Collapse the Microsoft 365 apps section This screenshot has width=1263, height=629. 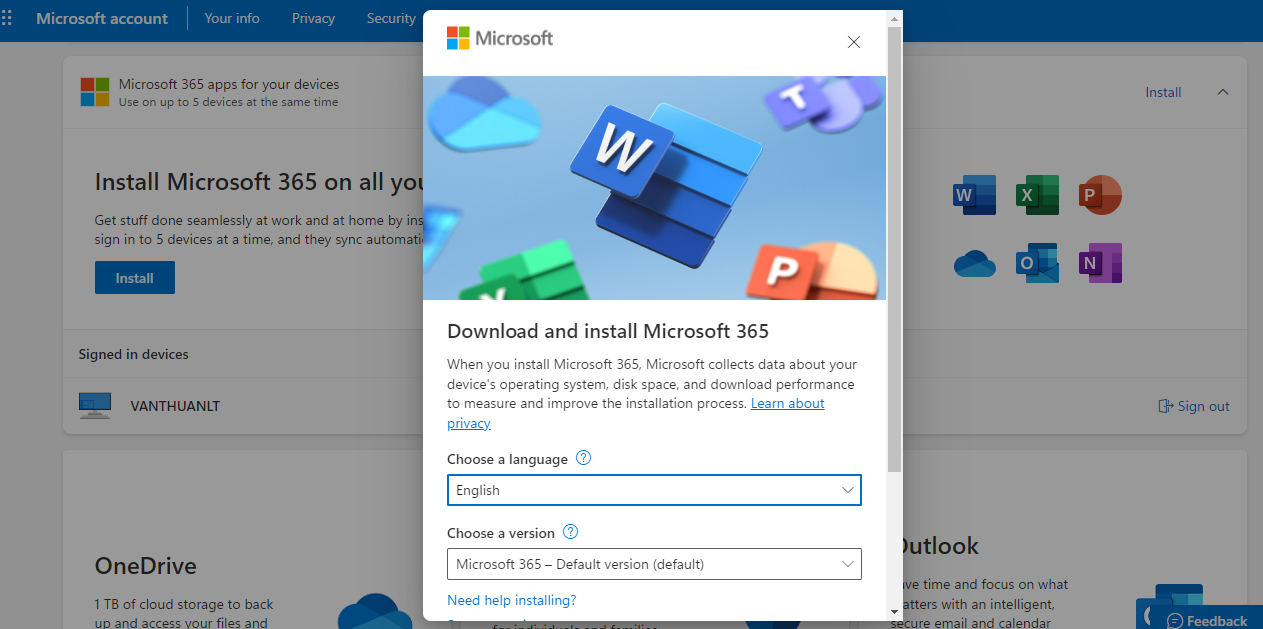(x=1222, y=92)
